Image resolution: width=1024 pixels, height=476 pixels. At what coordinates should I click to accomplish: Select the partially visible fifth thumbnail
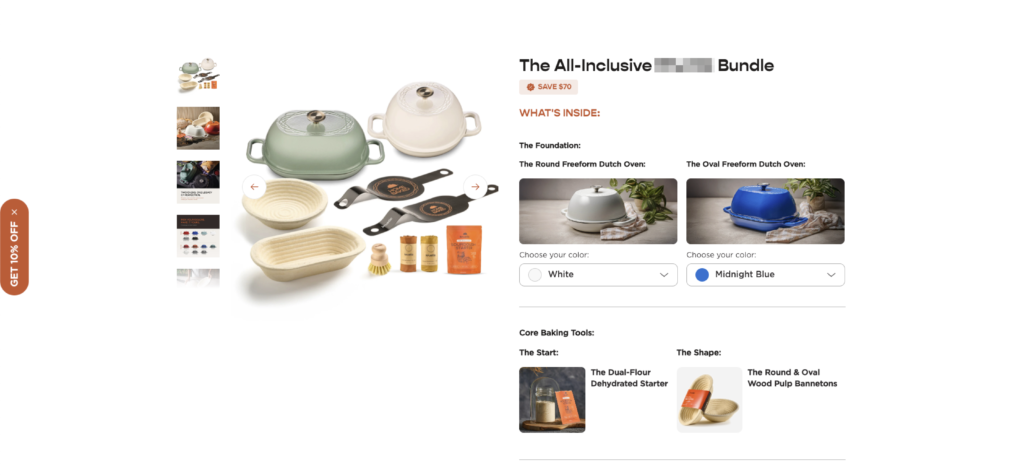(x=198, y=278)
